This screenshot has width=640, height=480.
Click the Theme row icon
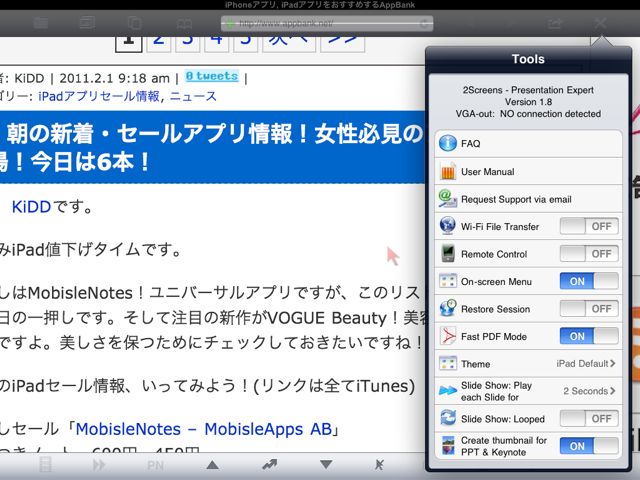tap(448, 363)
